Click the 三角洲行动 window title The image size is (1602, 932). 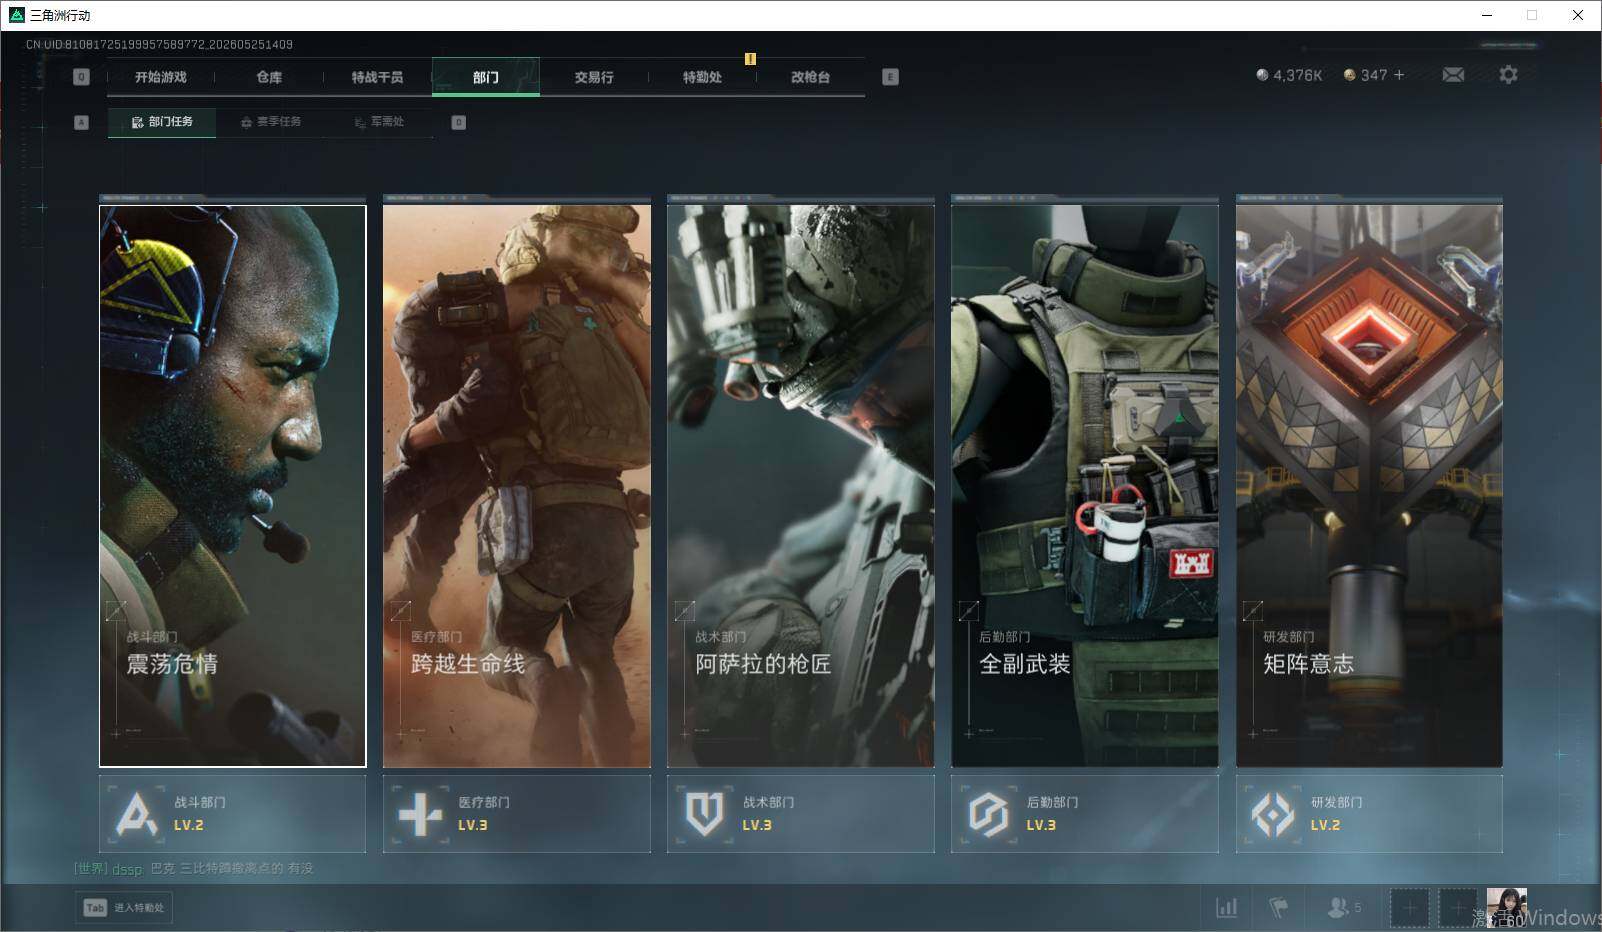pos(60,15)
